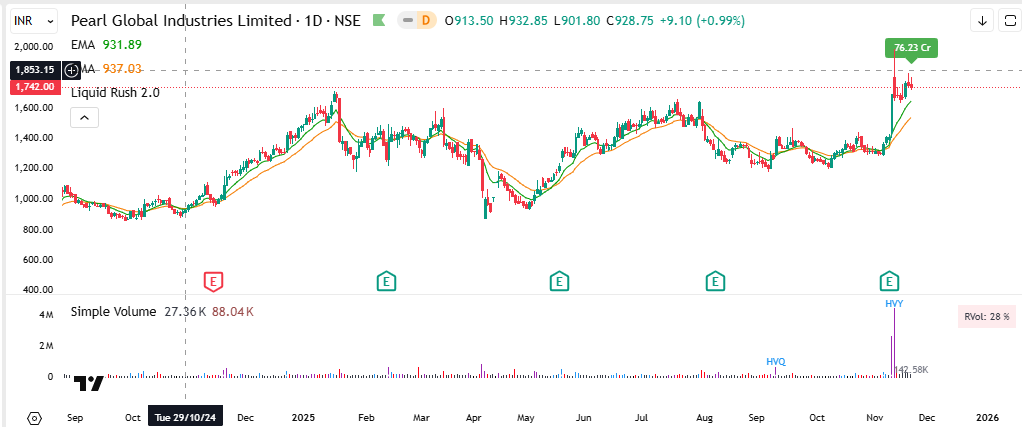Click the RVol: 28 % badge
The width and height of the screenshot is (1022, 427).
pyautogui.click(x=987, y=317)
